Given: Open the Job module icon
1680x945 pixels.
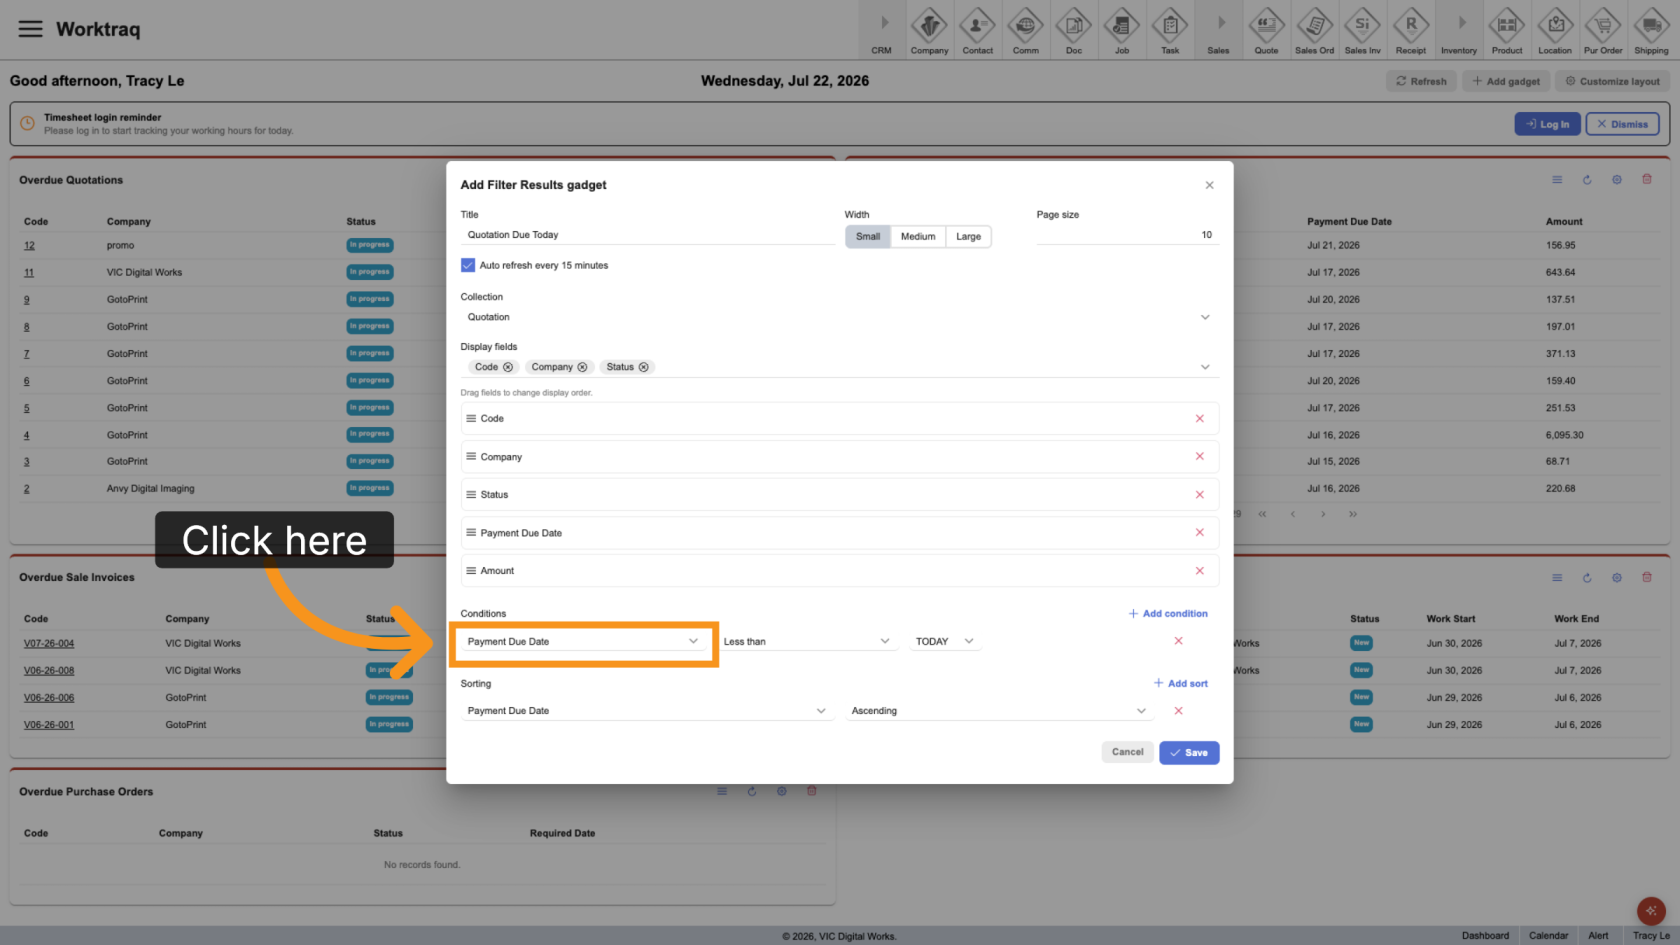Looking at the screenshot, I should [x=1121, y=30].
